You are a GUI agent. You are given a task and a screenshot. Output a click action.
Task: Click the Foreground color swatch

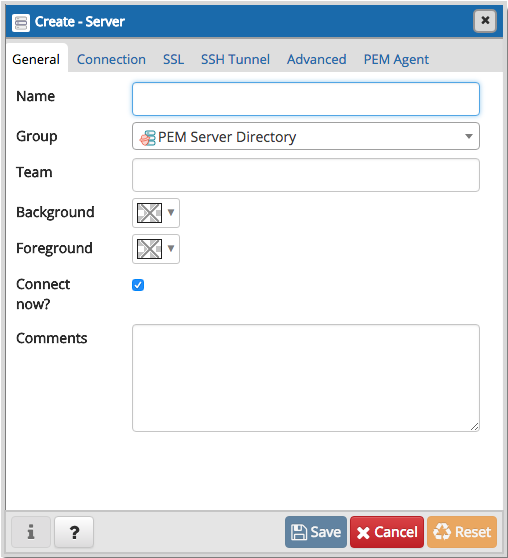pos(150,249)
